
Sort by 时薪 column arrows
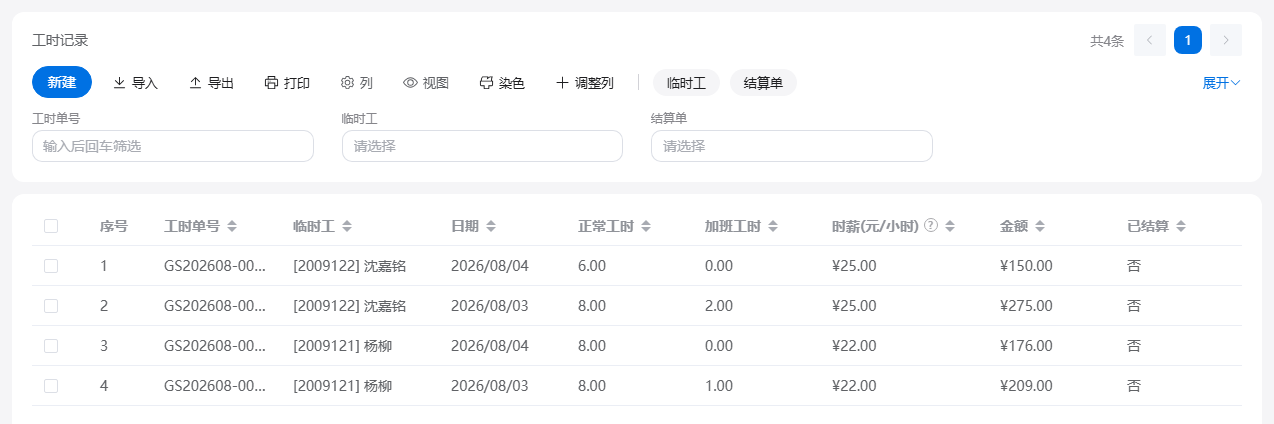[x=949, y=226]
